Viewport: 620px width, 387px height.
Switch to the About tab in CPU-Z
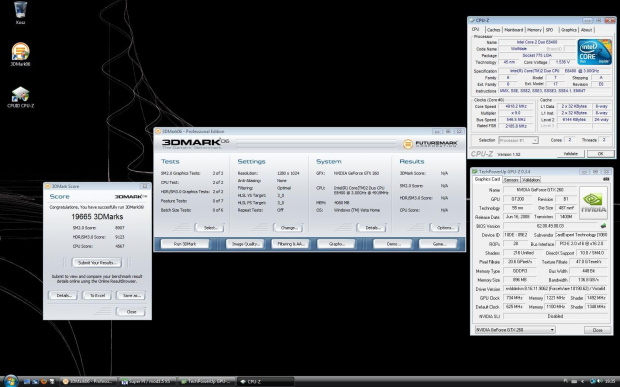coord(586,30)
